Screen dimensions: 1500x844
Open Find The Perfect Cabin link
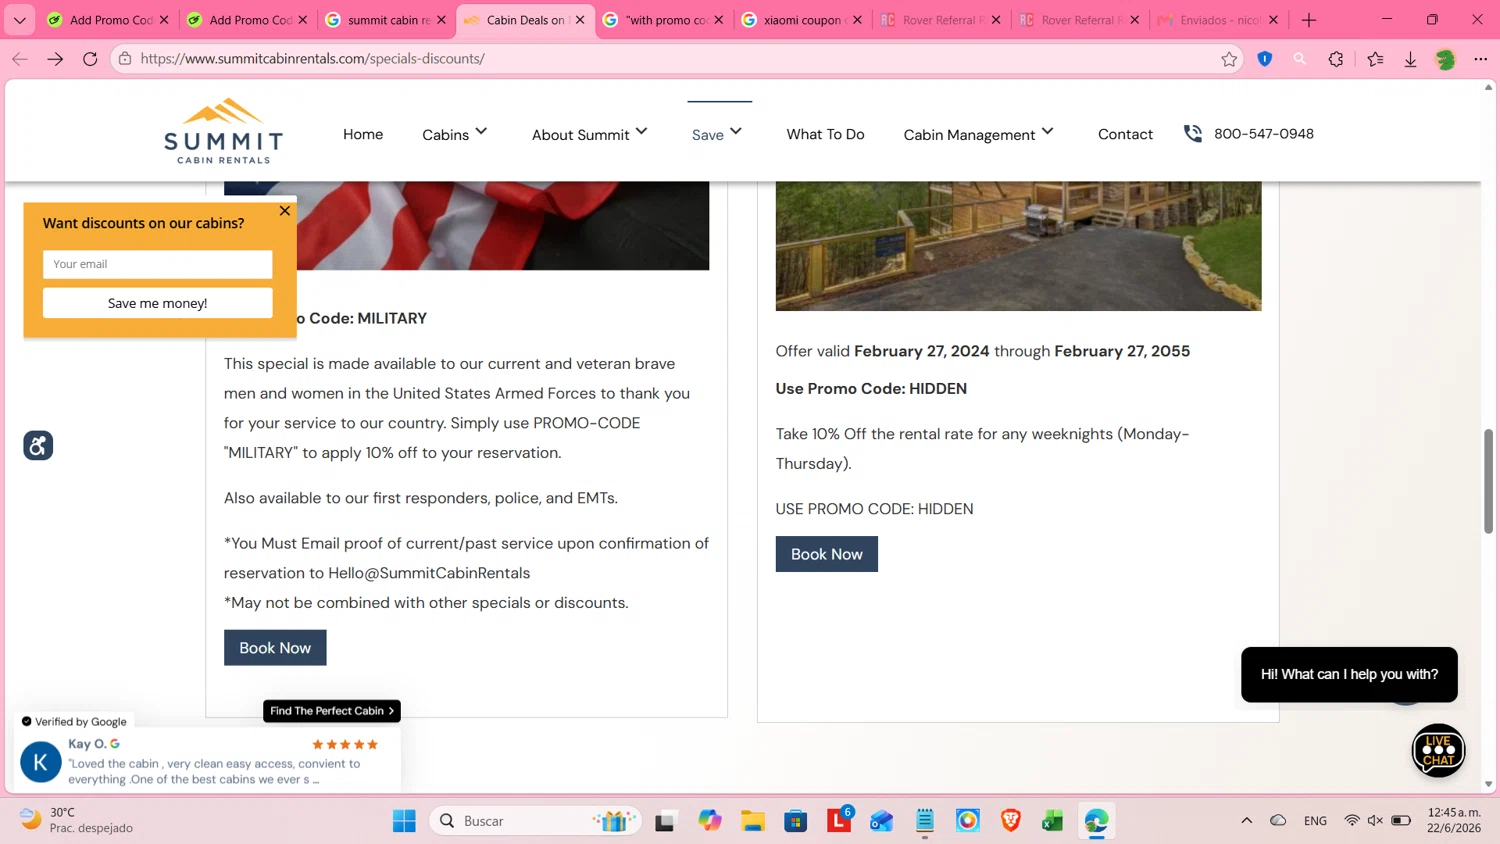coord(332,711)
